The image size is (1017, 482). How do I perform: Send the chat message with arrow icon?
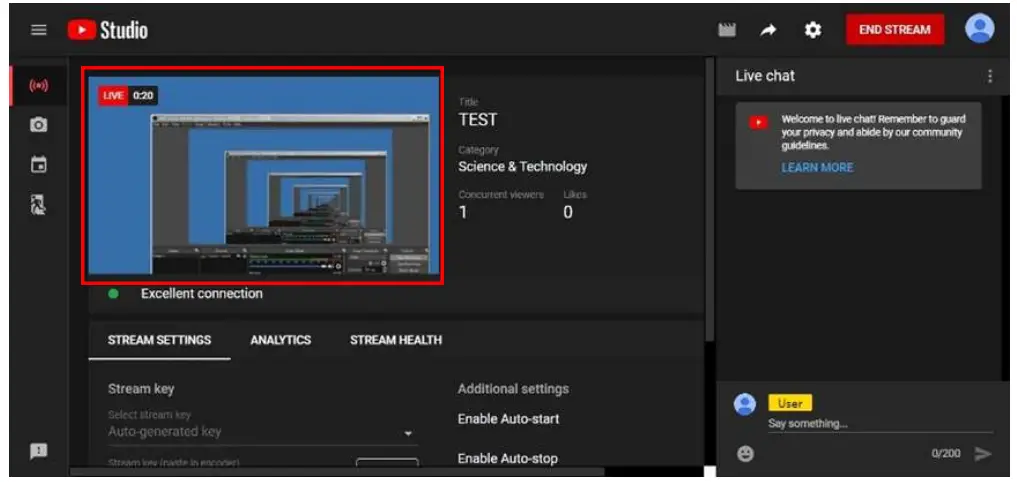tap(983, 453)
